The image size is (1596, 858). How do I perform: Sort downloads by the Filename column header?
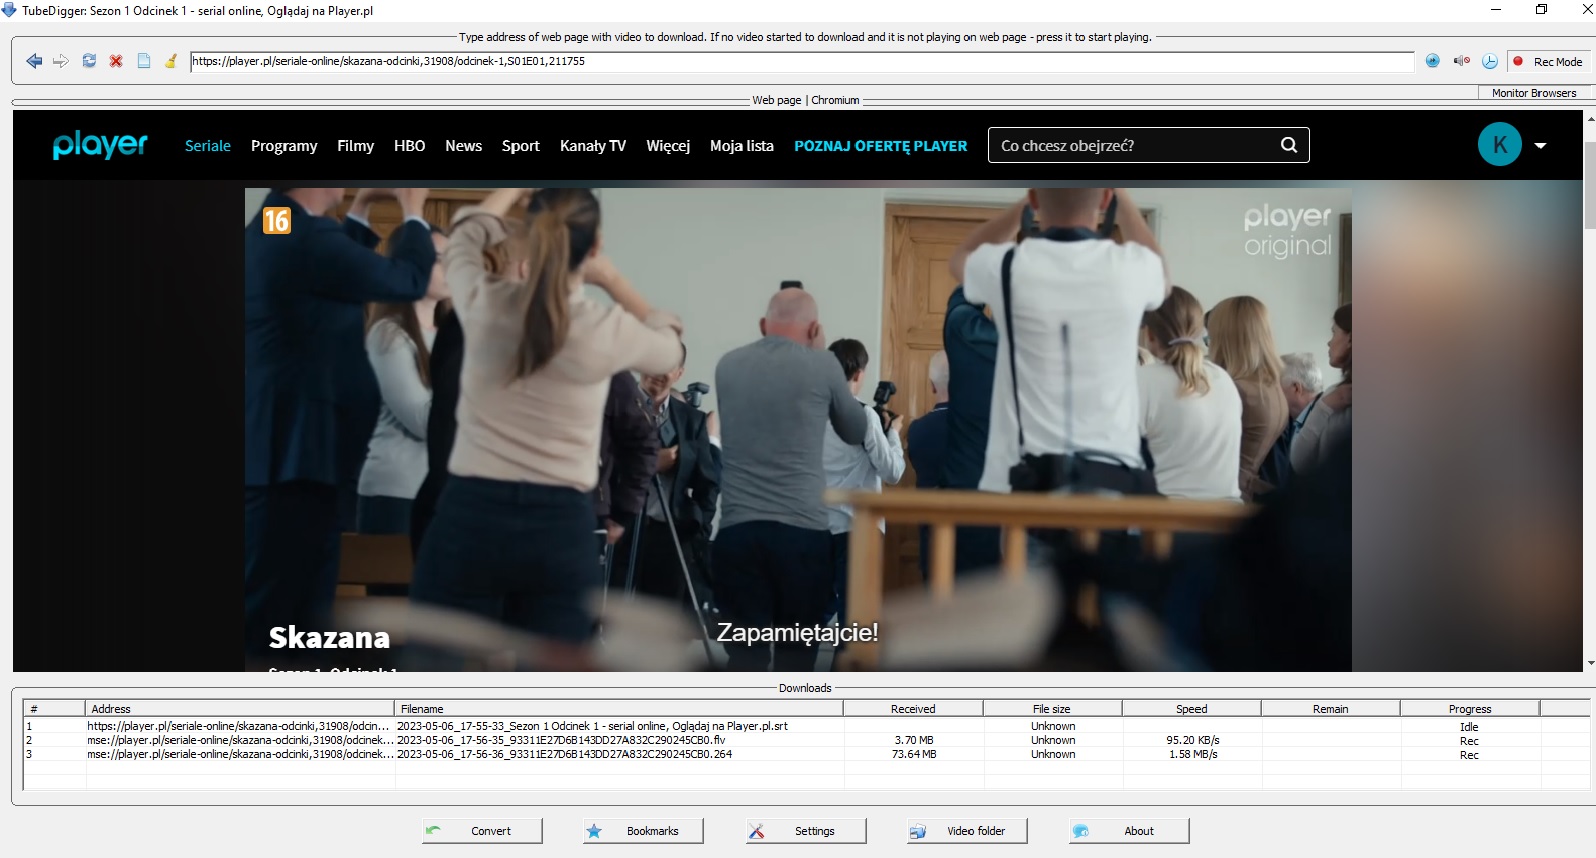(619, 709)
